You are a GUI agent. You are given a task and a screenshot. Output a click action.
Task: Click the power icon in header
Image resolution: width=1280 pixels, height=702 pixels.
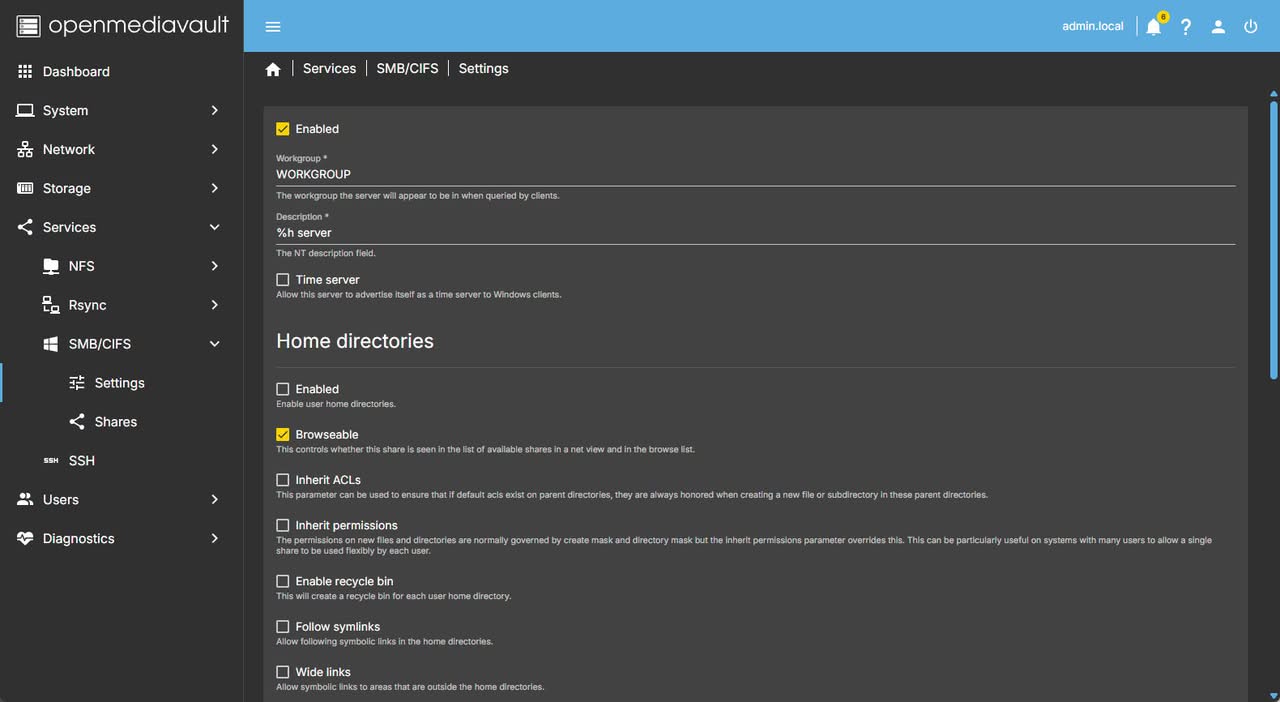click(x=1251, y=27)
